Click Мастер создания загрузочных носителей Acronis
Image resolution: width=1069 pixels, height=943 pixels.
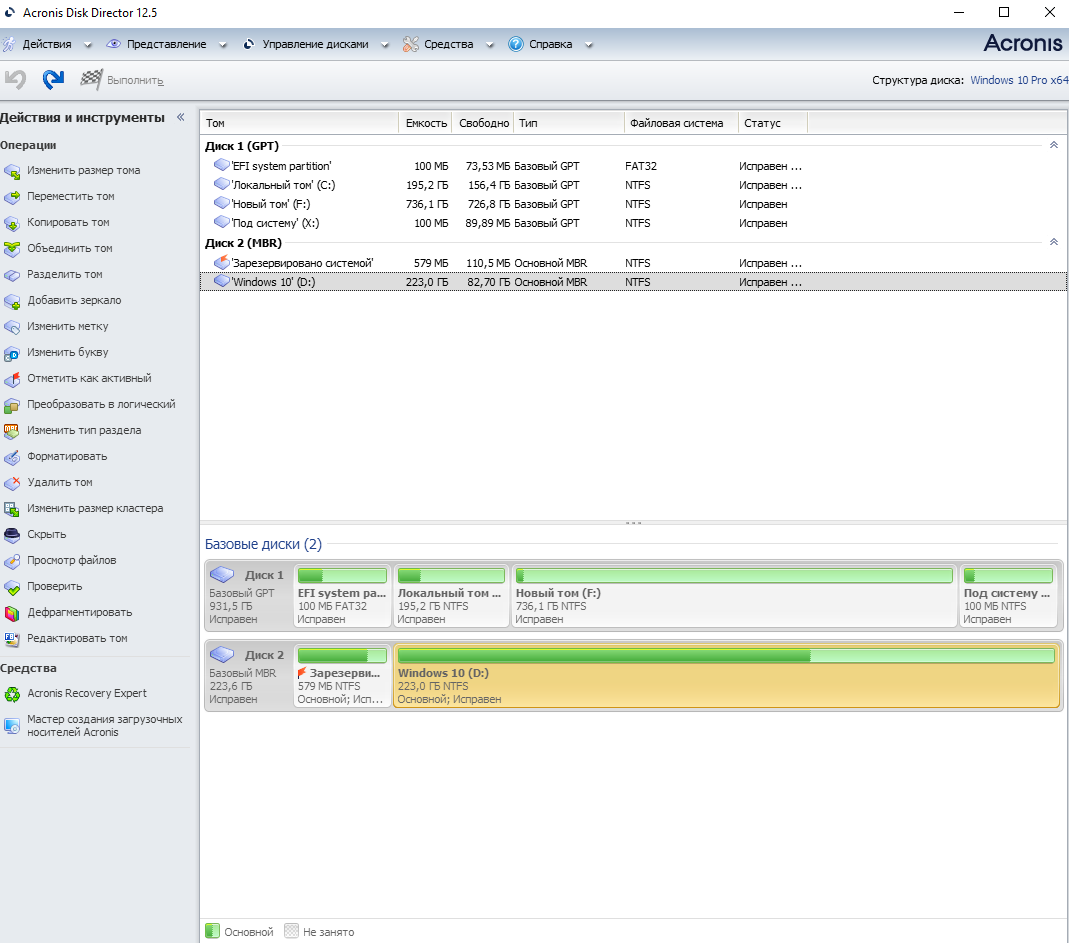[105, 725]
